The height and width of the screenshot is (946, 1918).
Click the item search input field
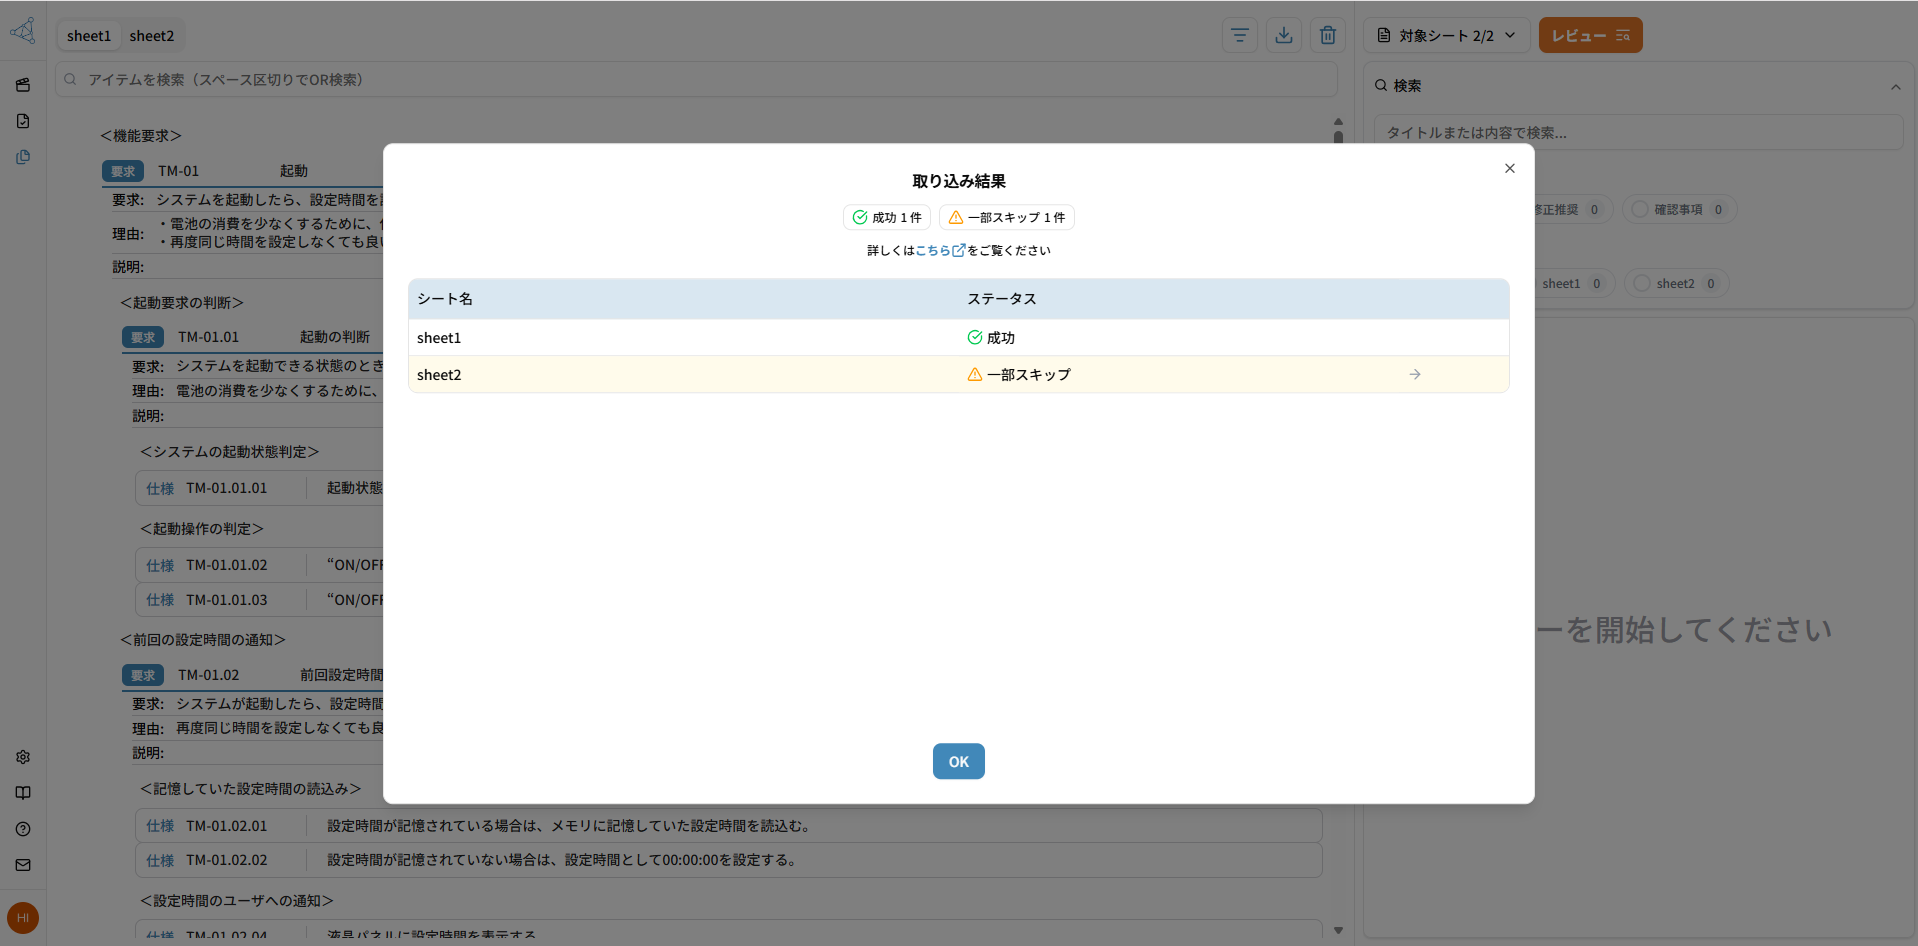(700, 80)
